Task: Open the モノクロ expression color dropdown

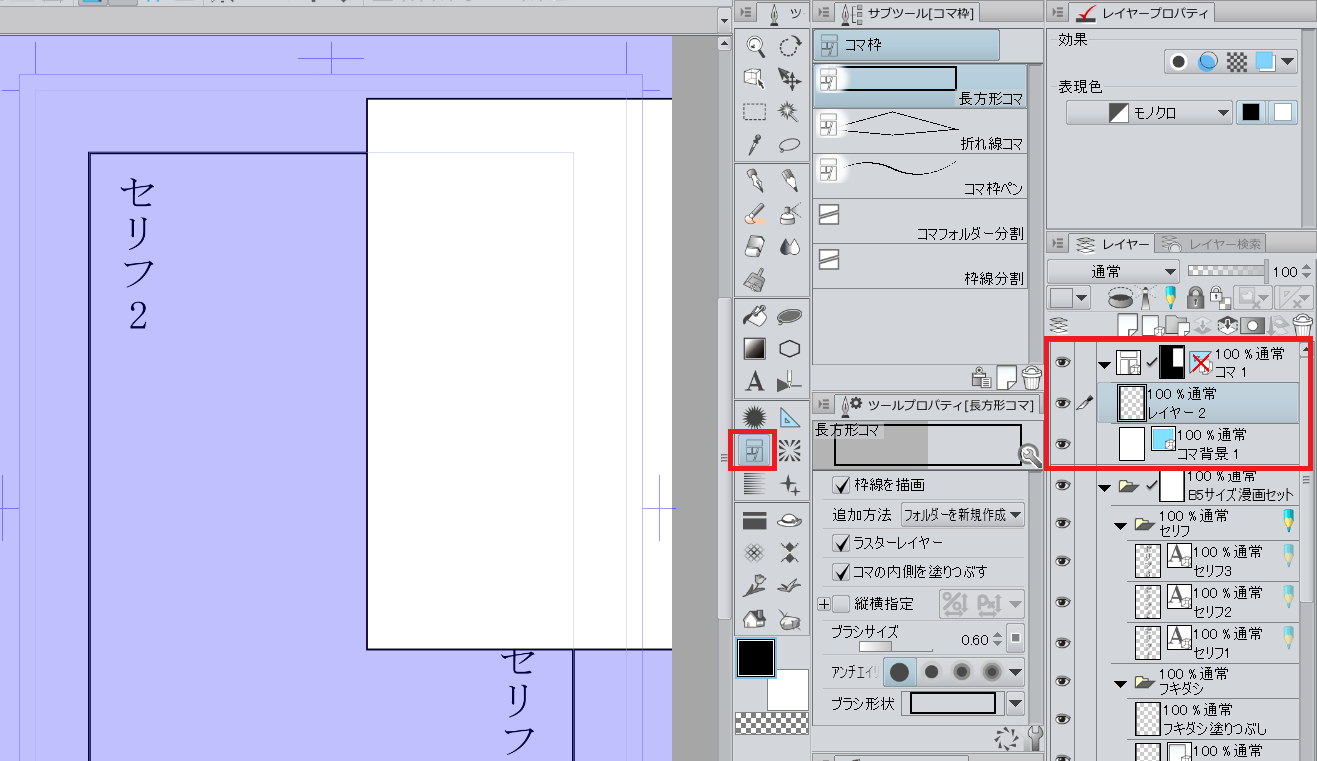Action: (1149, 113)
